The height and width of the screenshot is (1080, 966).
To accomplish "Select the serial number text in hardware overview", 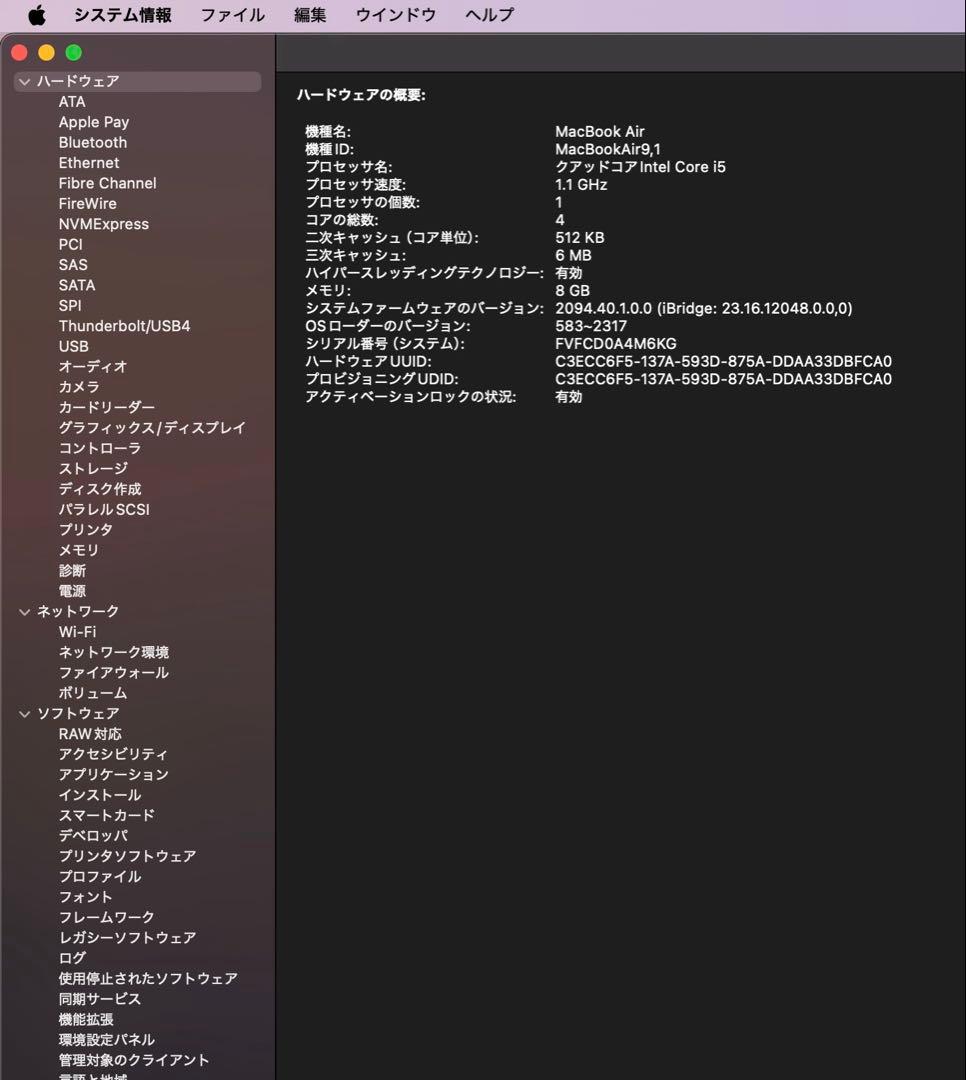I will pyautogui.click(x=620, y=343).
